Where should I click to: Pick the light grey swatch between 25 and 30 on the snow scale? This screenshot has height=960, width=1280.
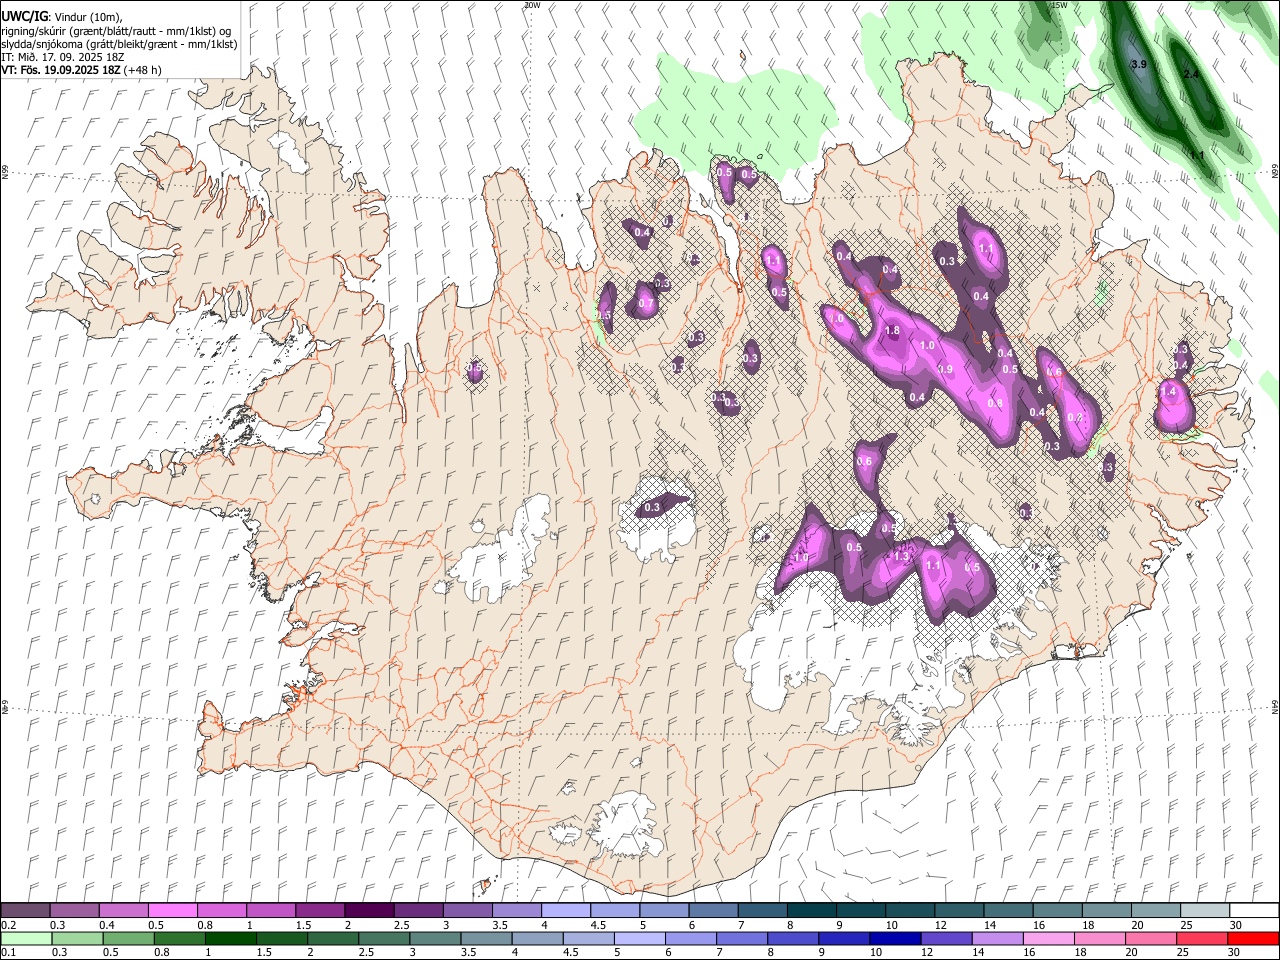(1204, 910)
